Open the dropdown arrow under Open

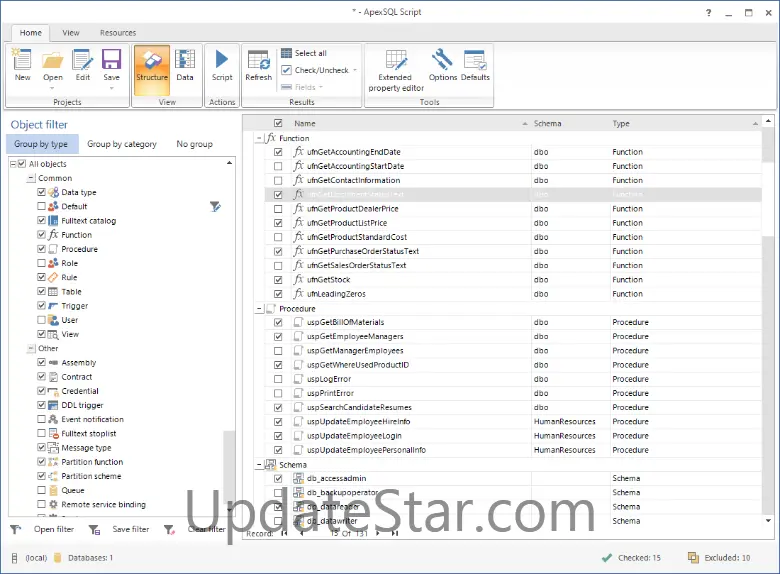52,89
